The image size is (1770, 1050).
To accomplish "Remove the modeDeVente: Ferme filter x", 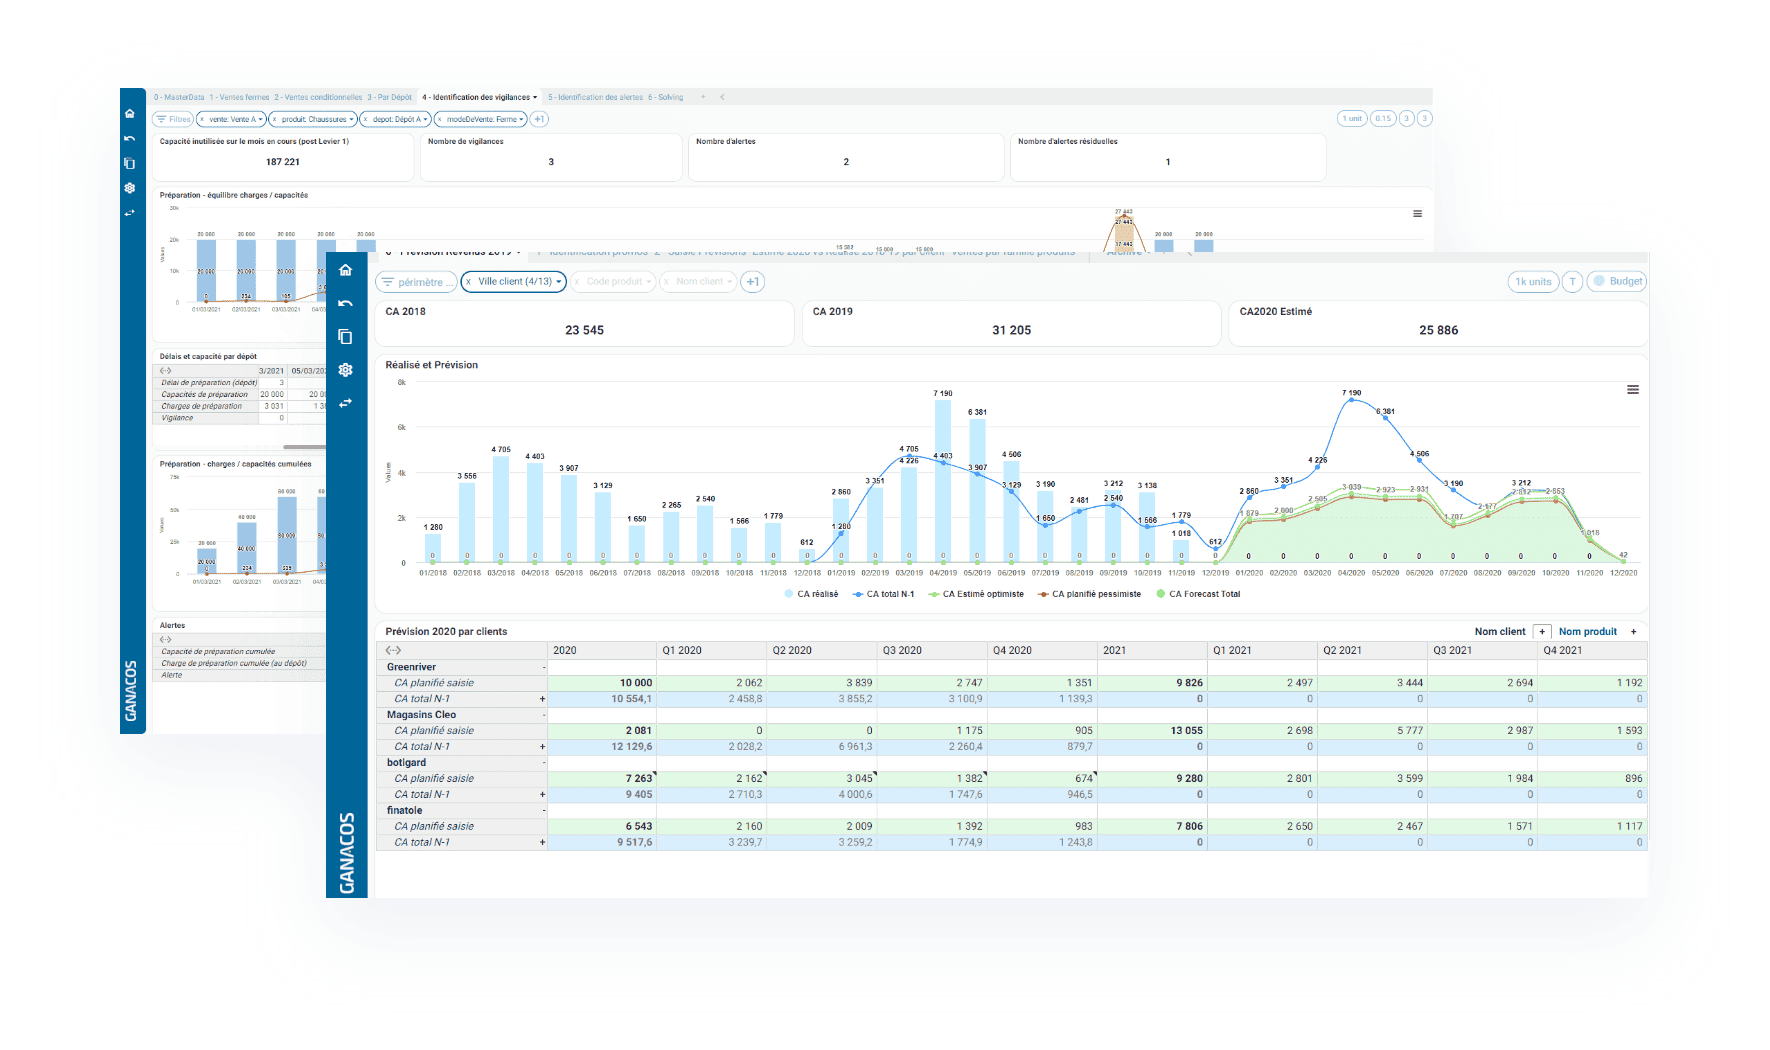I will click(439, 119).
